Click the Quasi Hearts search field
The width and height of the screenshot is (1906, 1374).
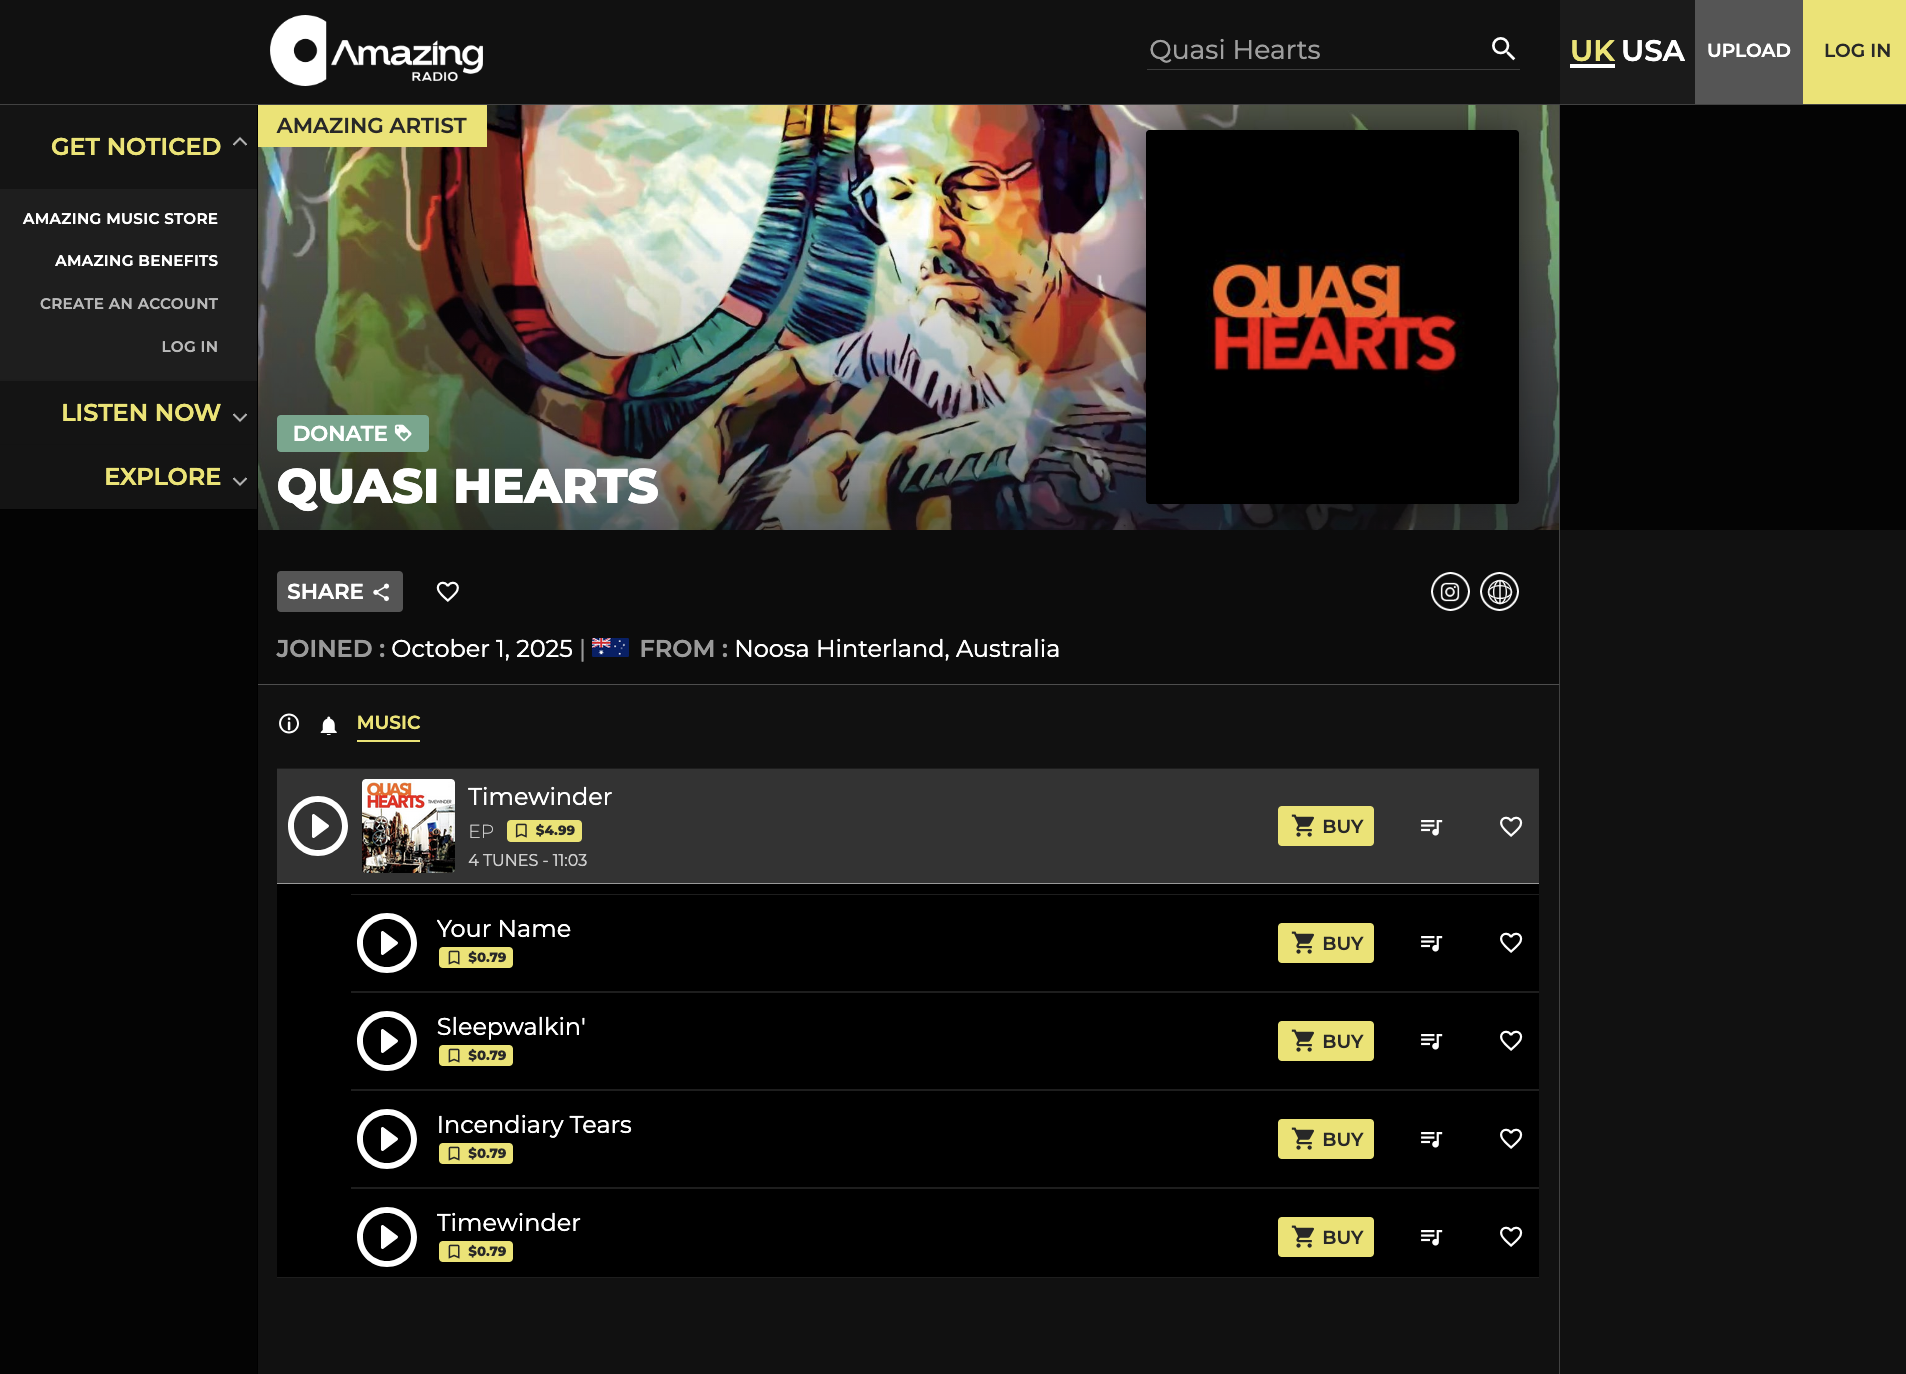pos(1315,50)
